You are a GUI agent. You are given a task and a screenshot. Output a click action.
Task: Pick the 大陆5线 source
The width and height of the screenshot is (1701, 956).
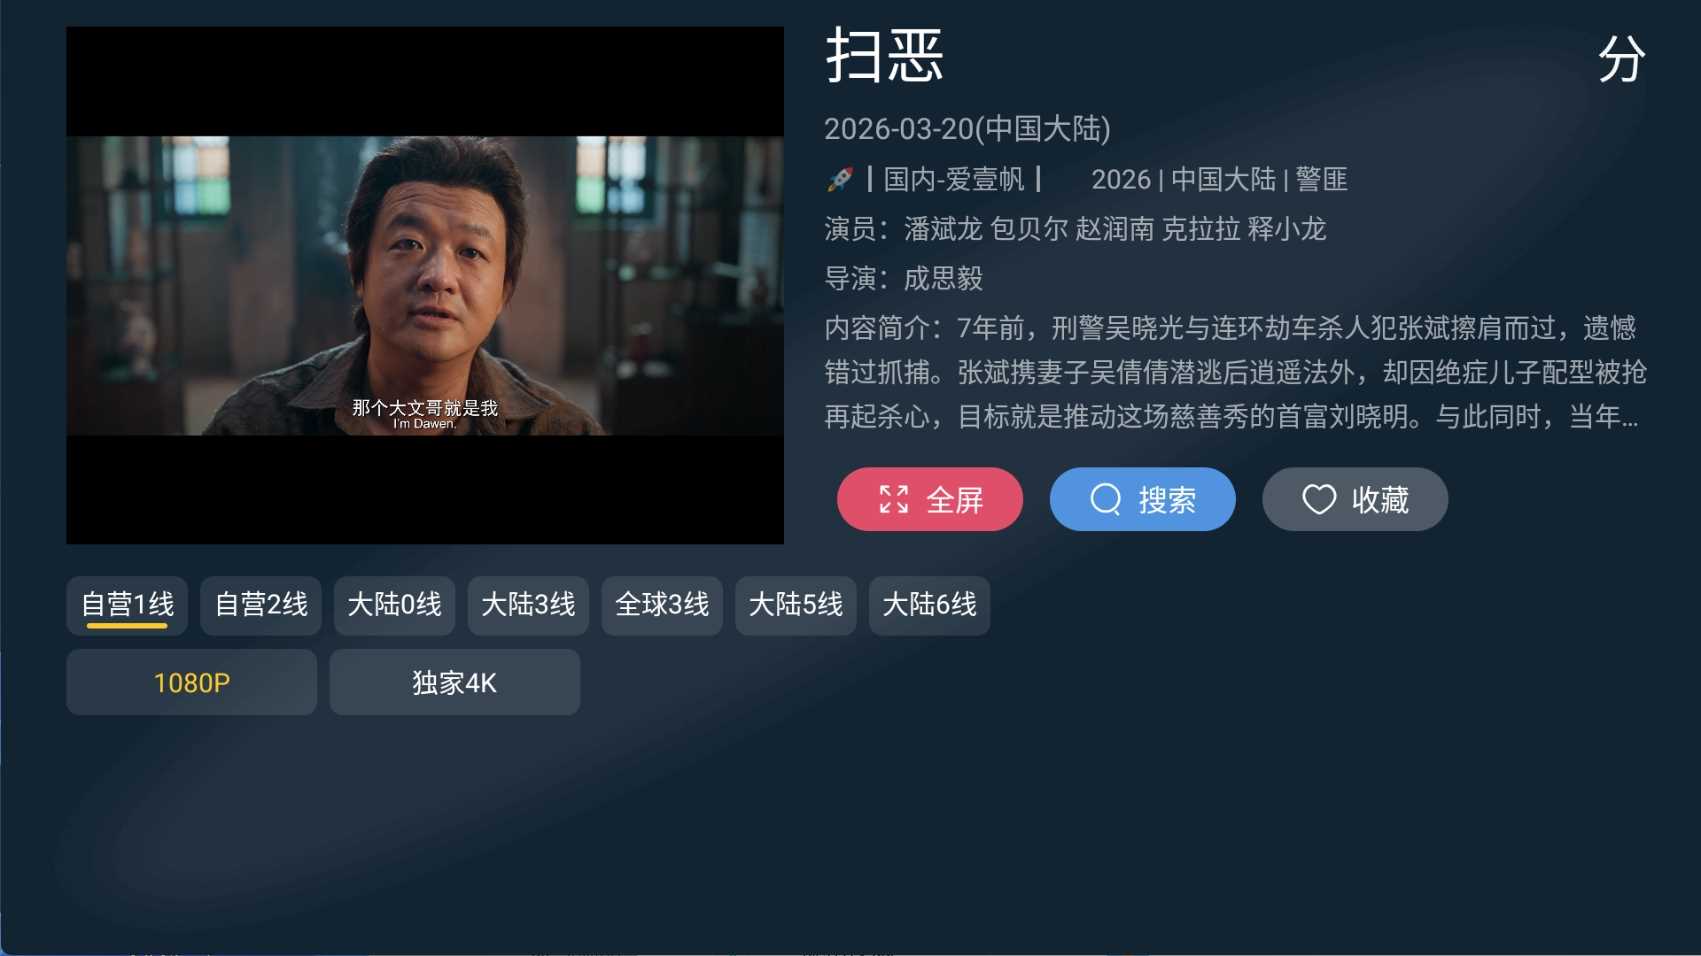796,605
